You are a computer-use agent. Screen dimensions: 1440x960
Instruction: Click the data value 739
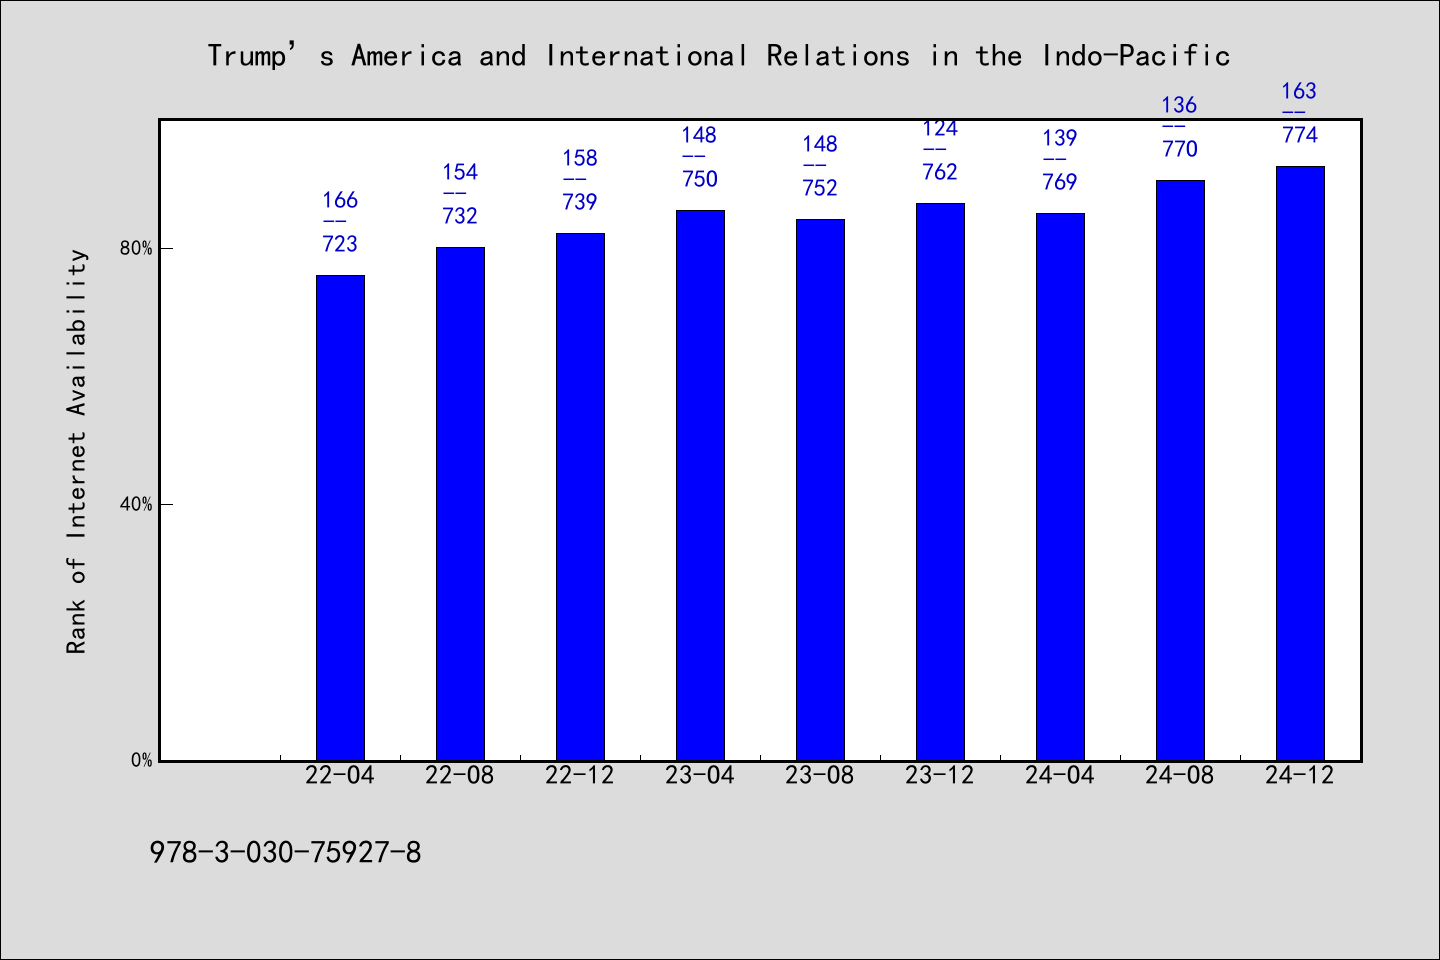pyautogui.click(x=580, y=202)
